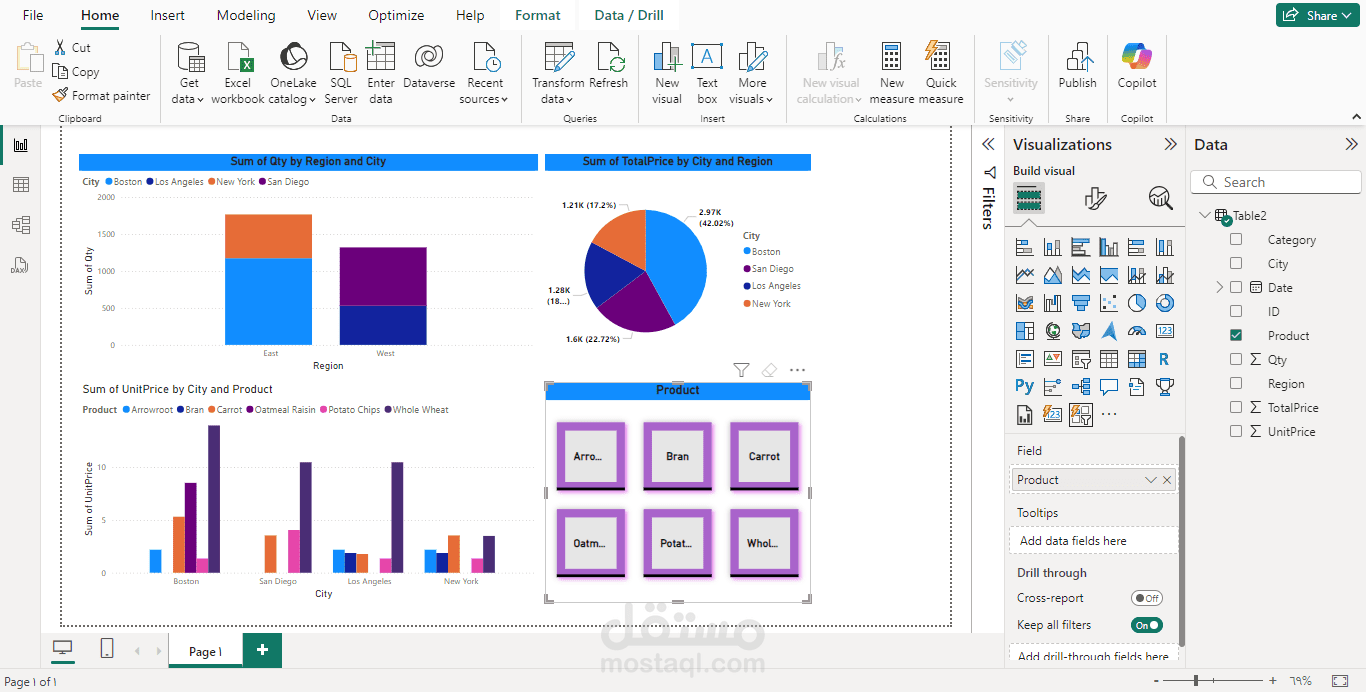Choose the Python visual icon
Viewport: 1366px width, 692px height.
[x=1025, y=386]
